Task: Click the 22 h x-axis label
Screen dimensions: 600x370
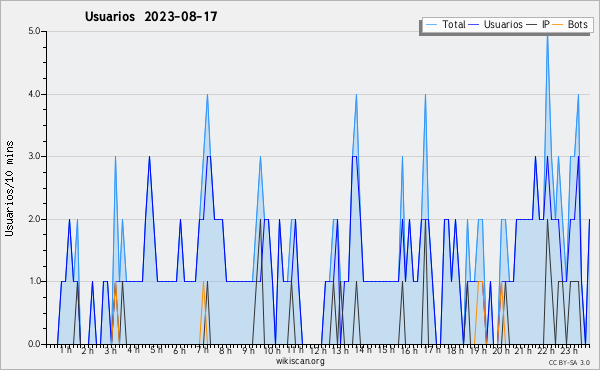Action: pyautogui.click(x=546, y=351)
